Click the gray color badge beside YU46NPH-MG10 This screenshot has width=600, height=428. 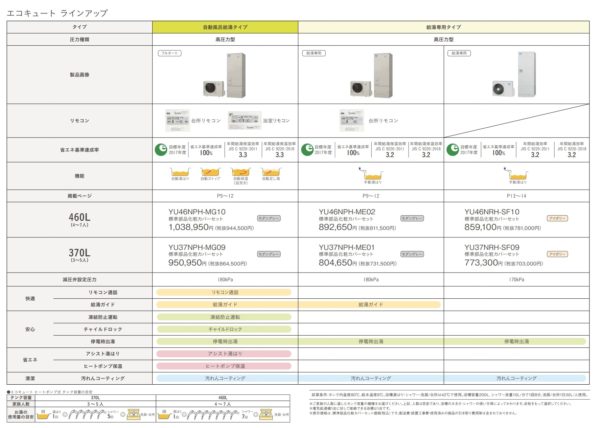click(x=269, y=218)
